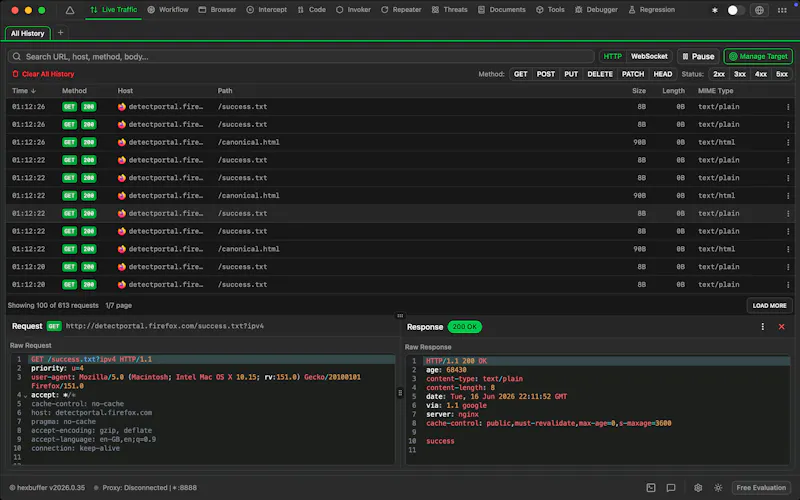800x500 pixels.
Task: Click the Manage Target button
Action: click(x=758, y=56)
